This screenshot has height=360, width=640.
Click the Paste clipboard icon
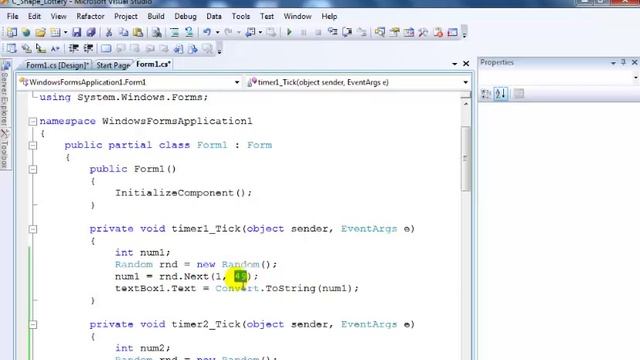pos(138,32)
